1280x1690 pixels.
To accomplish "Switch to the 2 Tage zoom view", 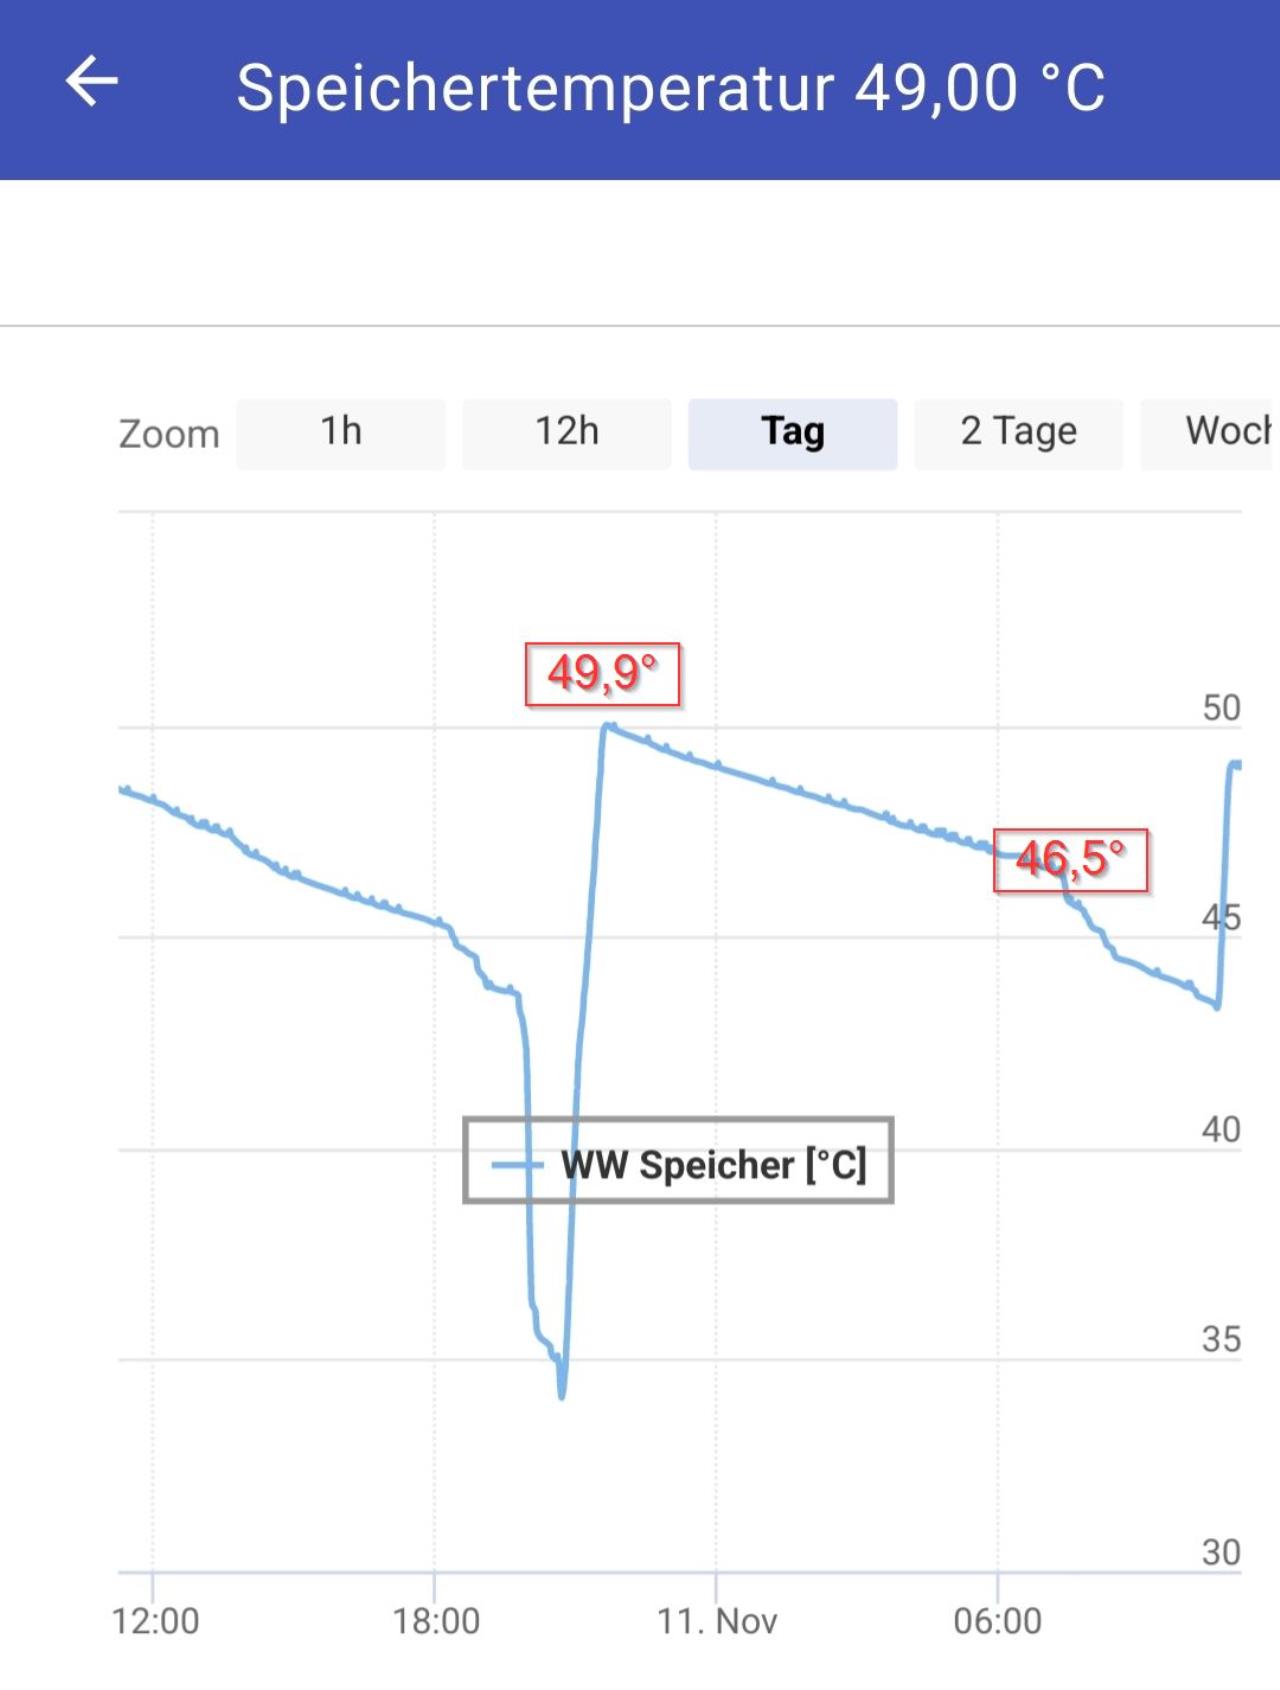I will 1019,434.
